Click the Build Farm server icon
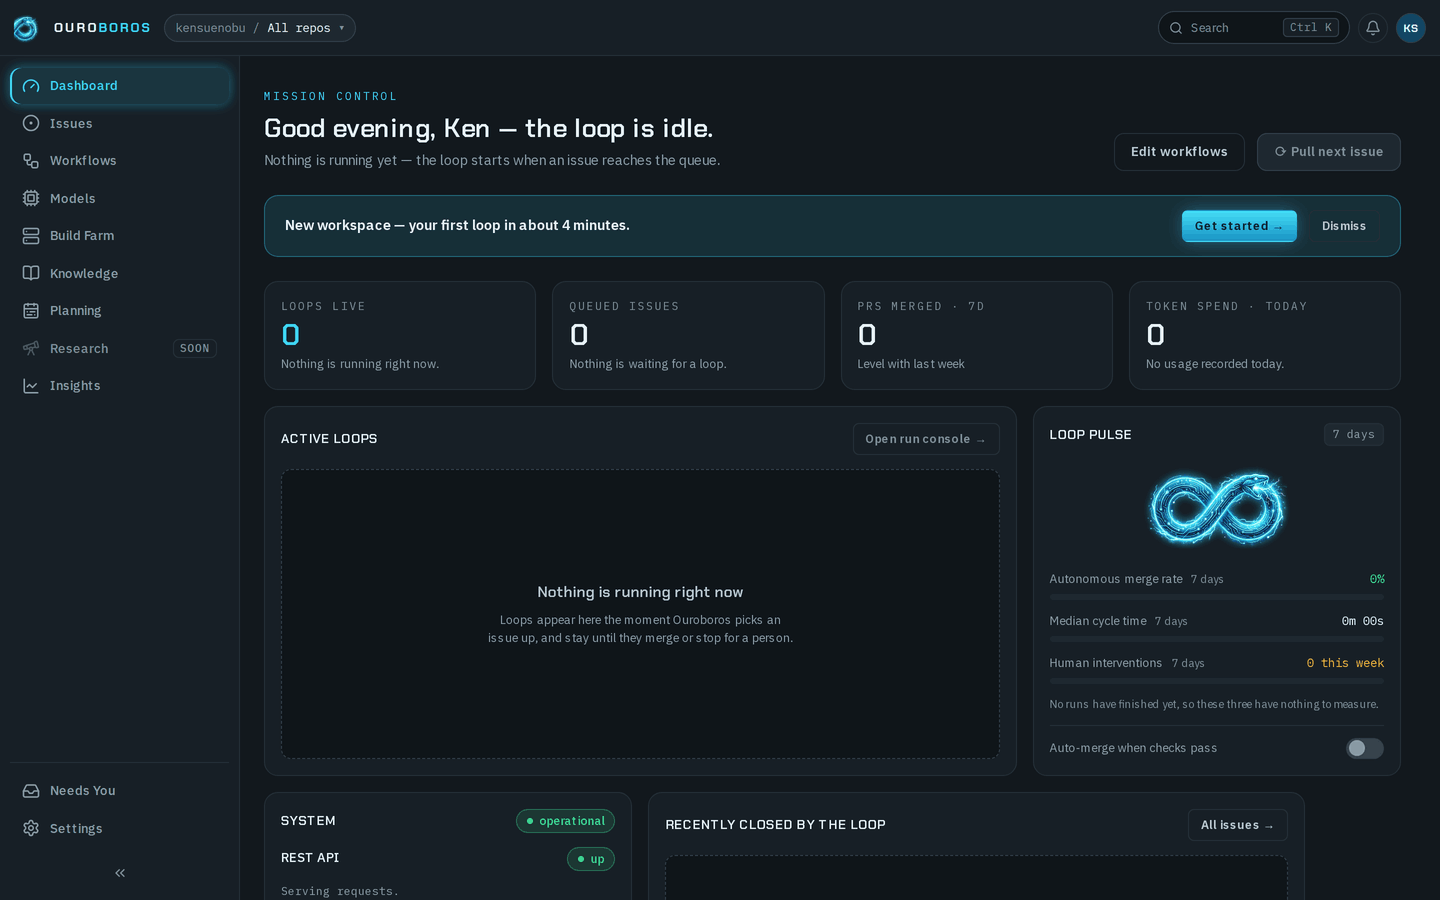This screenshot has height=900, width=1440. pos(31,236)
